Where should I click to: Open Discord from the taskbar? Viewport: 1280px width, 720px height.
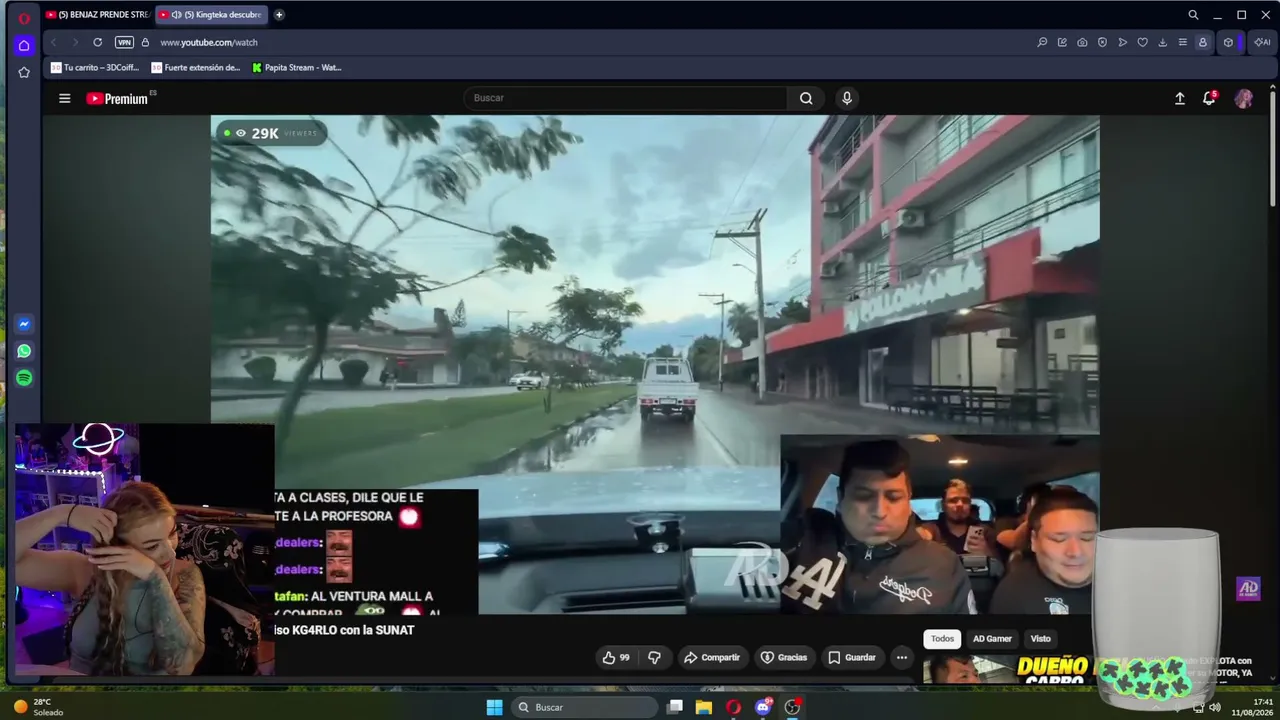click(x=764, y=707)
